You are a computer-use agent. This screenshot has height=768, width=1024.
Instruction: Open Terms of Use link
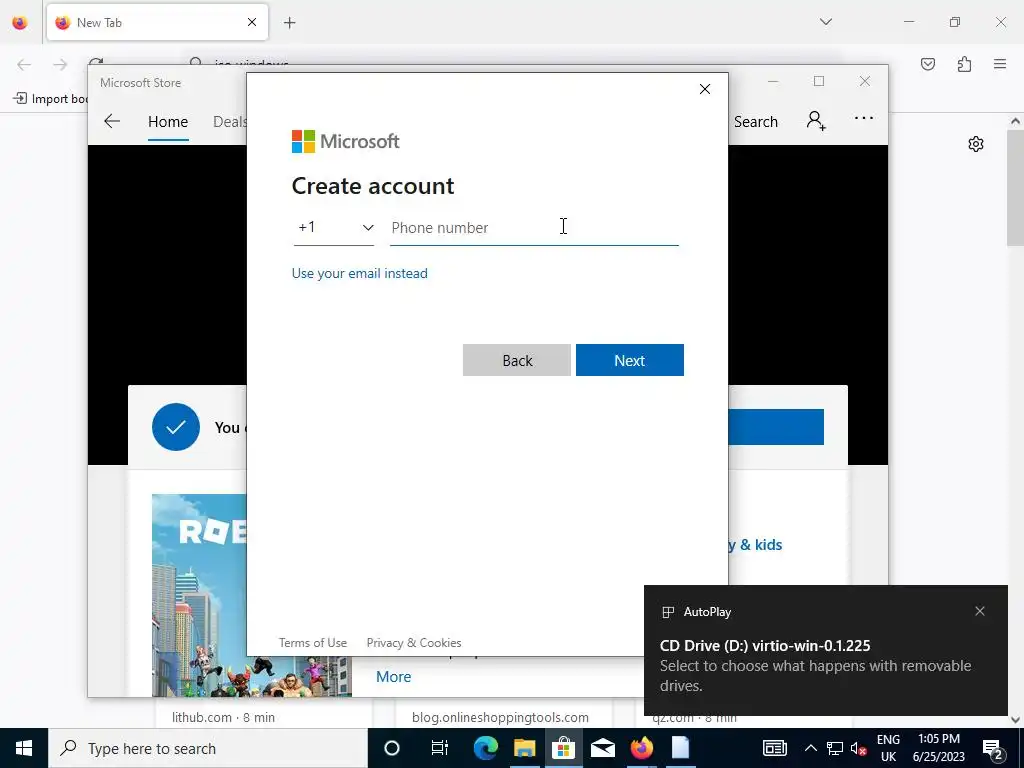(x=313, y=643)
